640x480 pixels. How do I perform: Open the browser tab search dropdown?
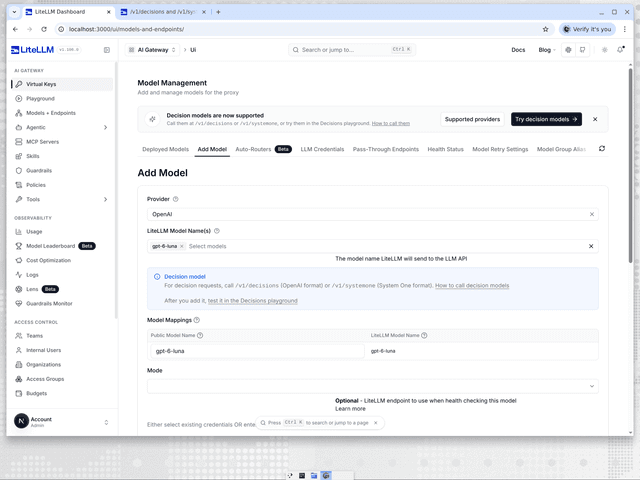click(14, 12)
